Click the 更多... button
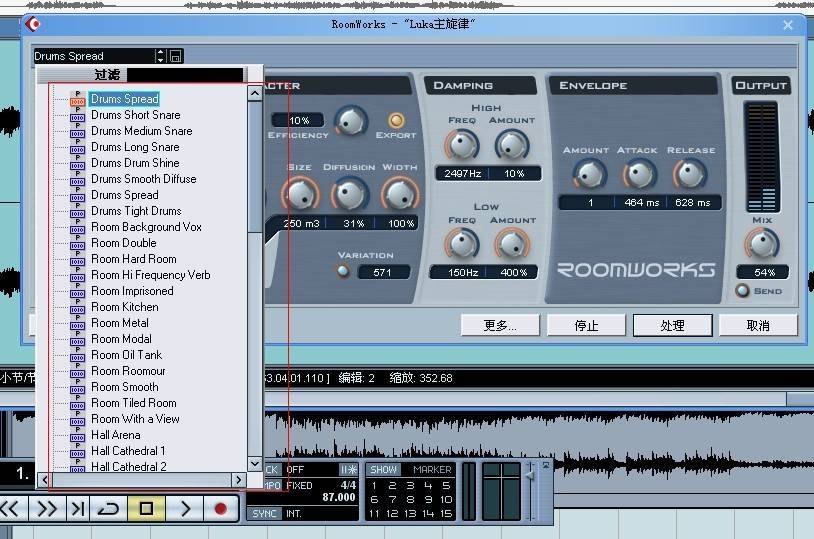 500,326
